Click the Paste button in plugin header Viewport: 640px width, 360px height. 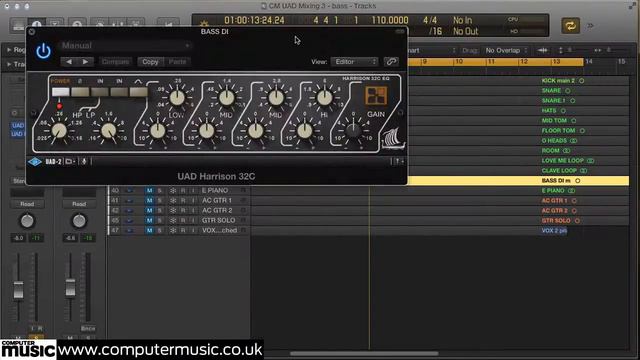click(178, 62)
